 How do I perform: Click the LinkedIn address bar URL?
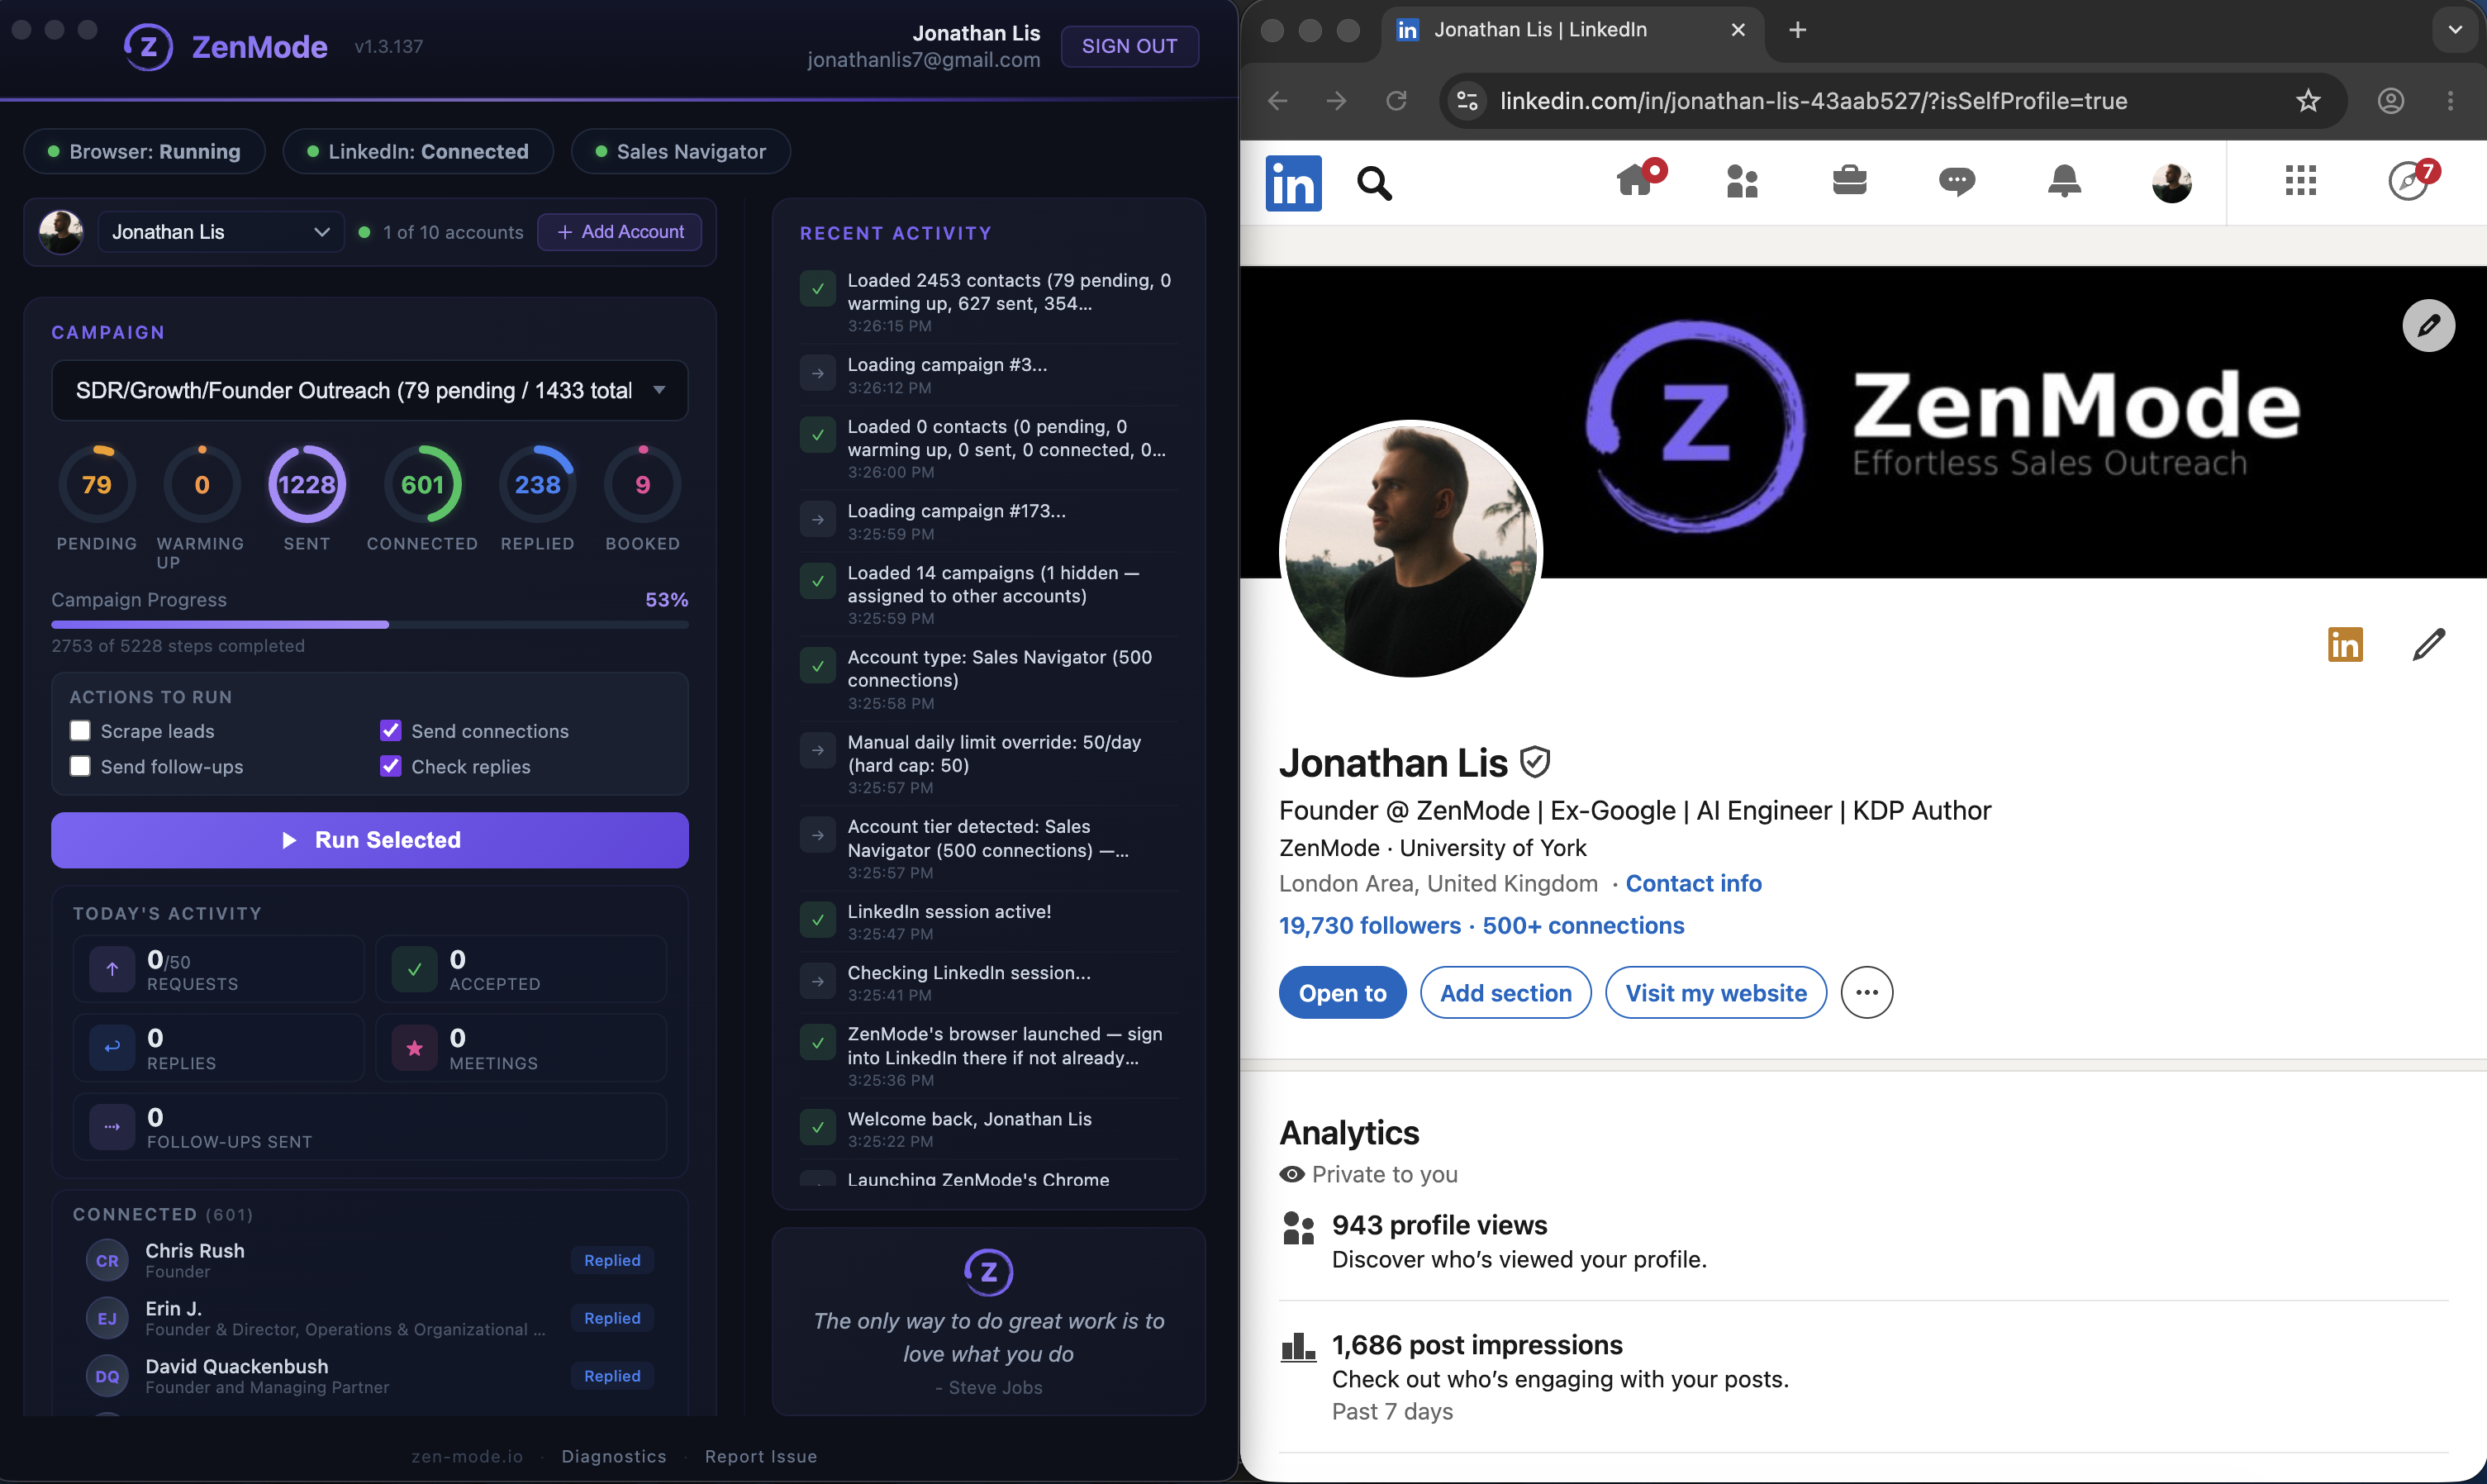[x=1813, y=101]
